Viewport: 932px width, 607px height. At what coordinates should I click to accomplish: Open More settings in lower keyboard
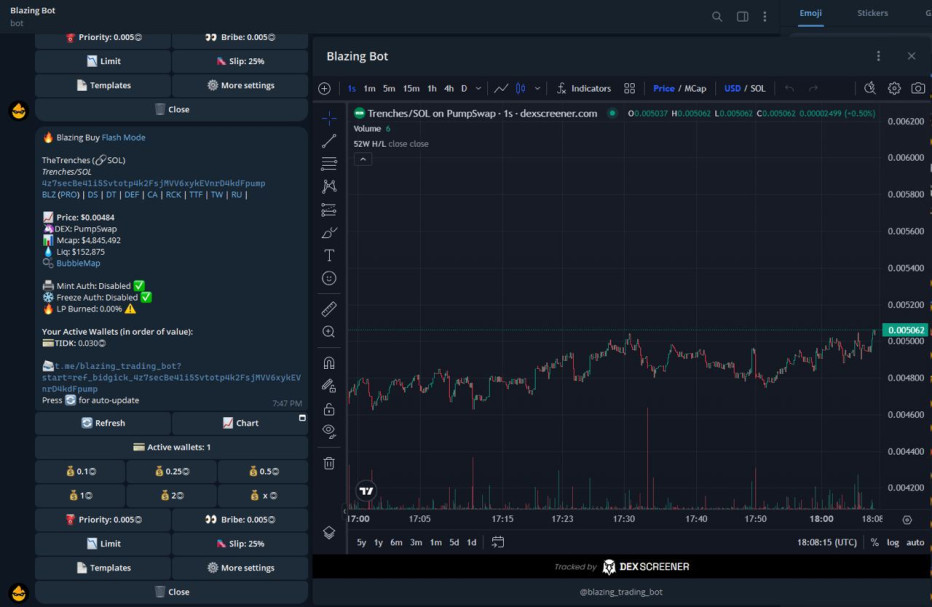point(240,568)
